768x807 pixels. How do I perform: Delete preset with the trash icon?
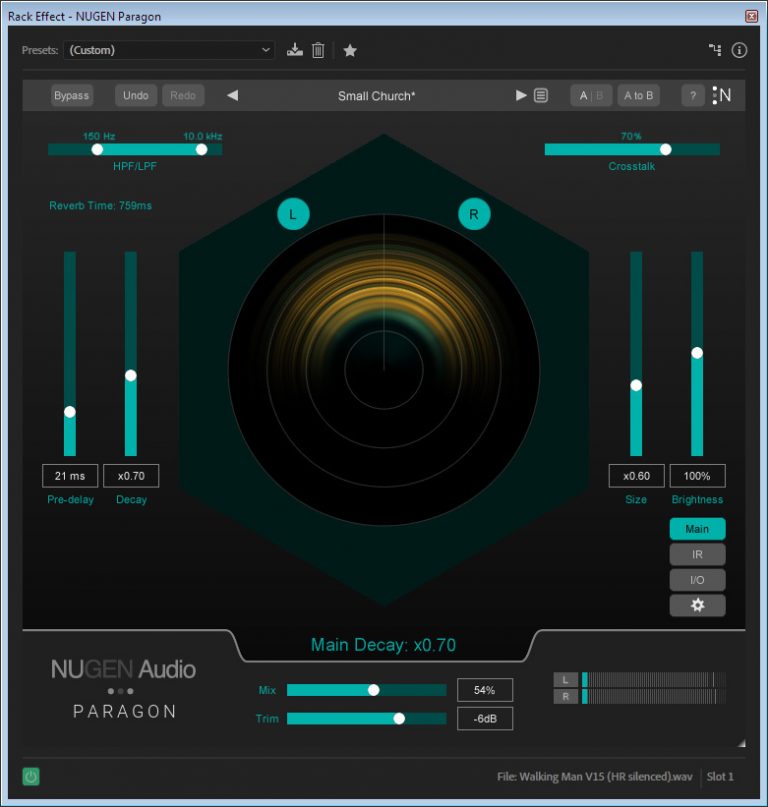(x=318, y=50)
